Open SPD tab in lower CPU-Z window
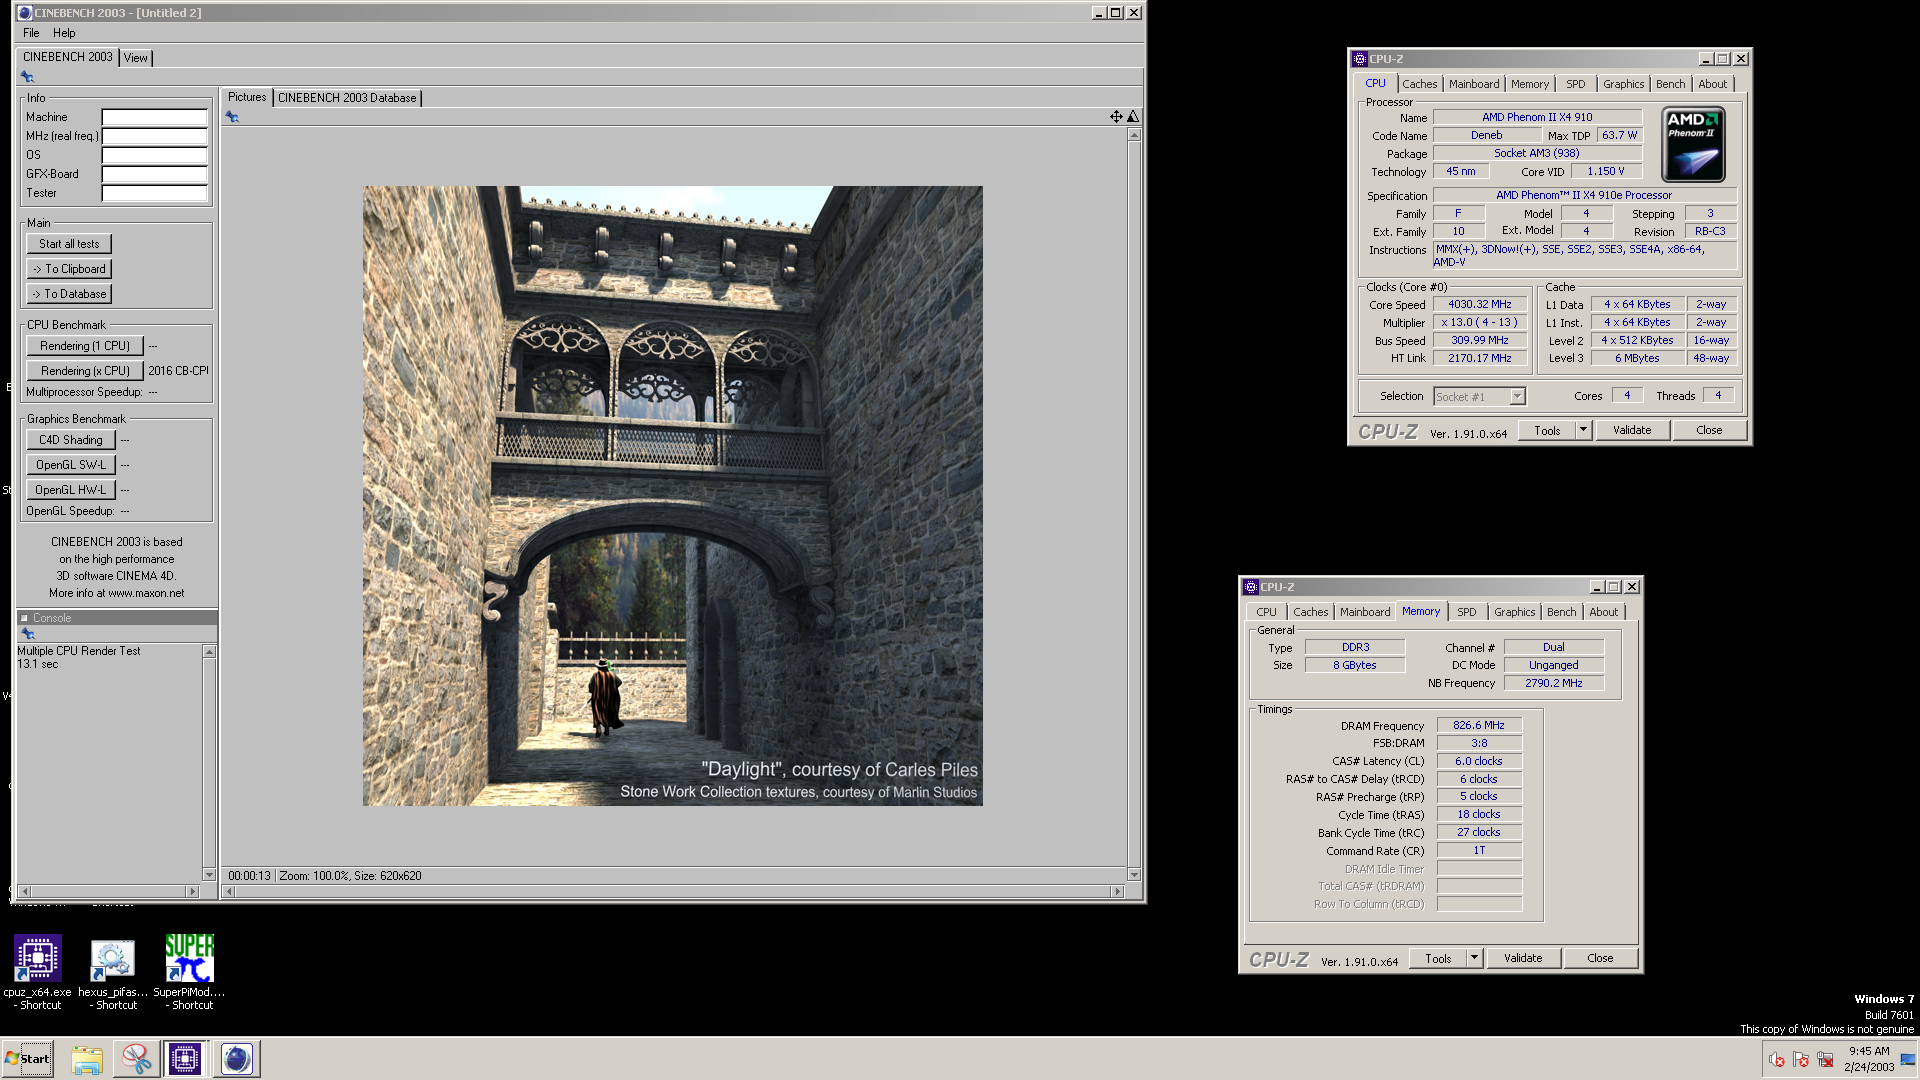1920x1080 pixels. point(1466,612)
